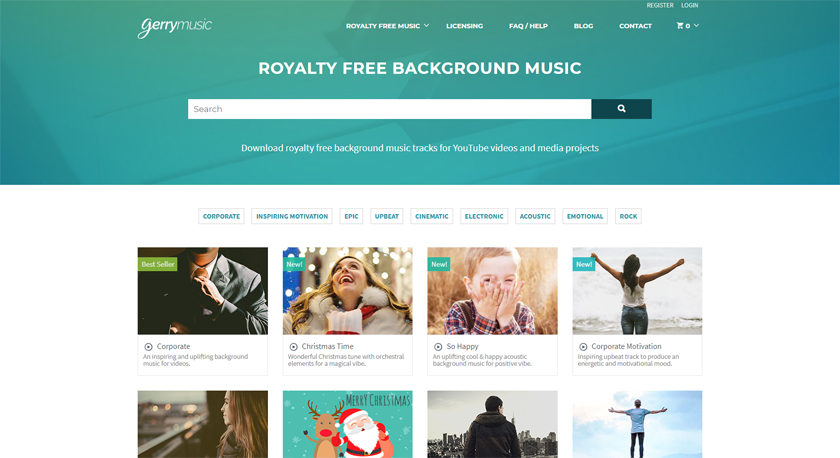Go to the Blog page

pyautogui.click(x=583, y=26)
